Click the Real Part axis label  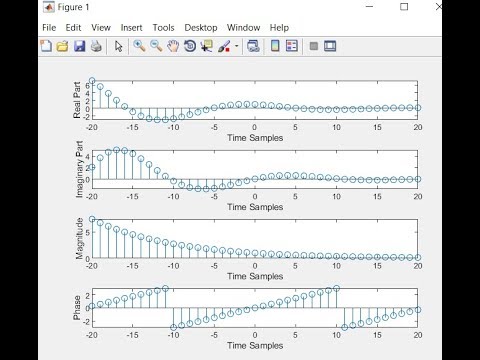click(77, 100)
